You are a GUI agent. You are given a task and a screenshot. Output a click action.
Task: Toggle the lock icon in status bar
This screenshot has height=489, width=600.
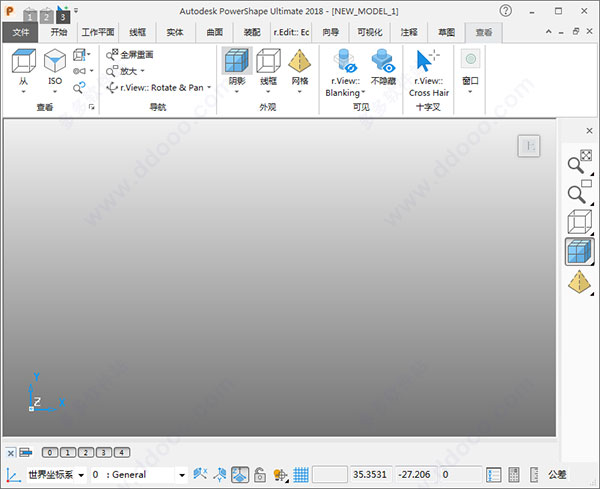point(260,475)
